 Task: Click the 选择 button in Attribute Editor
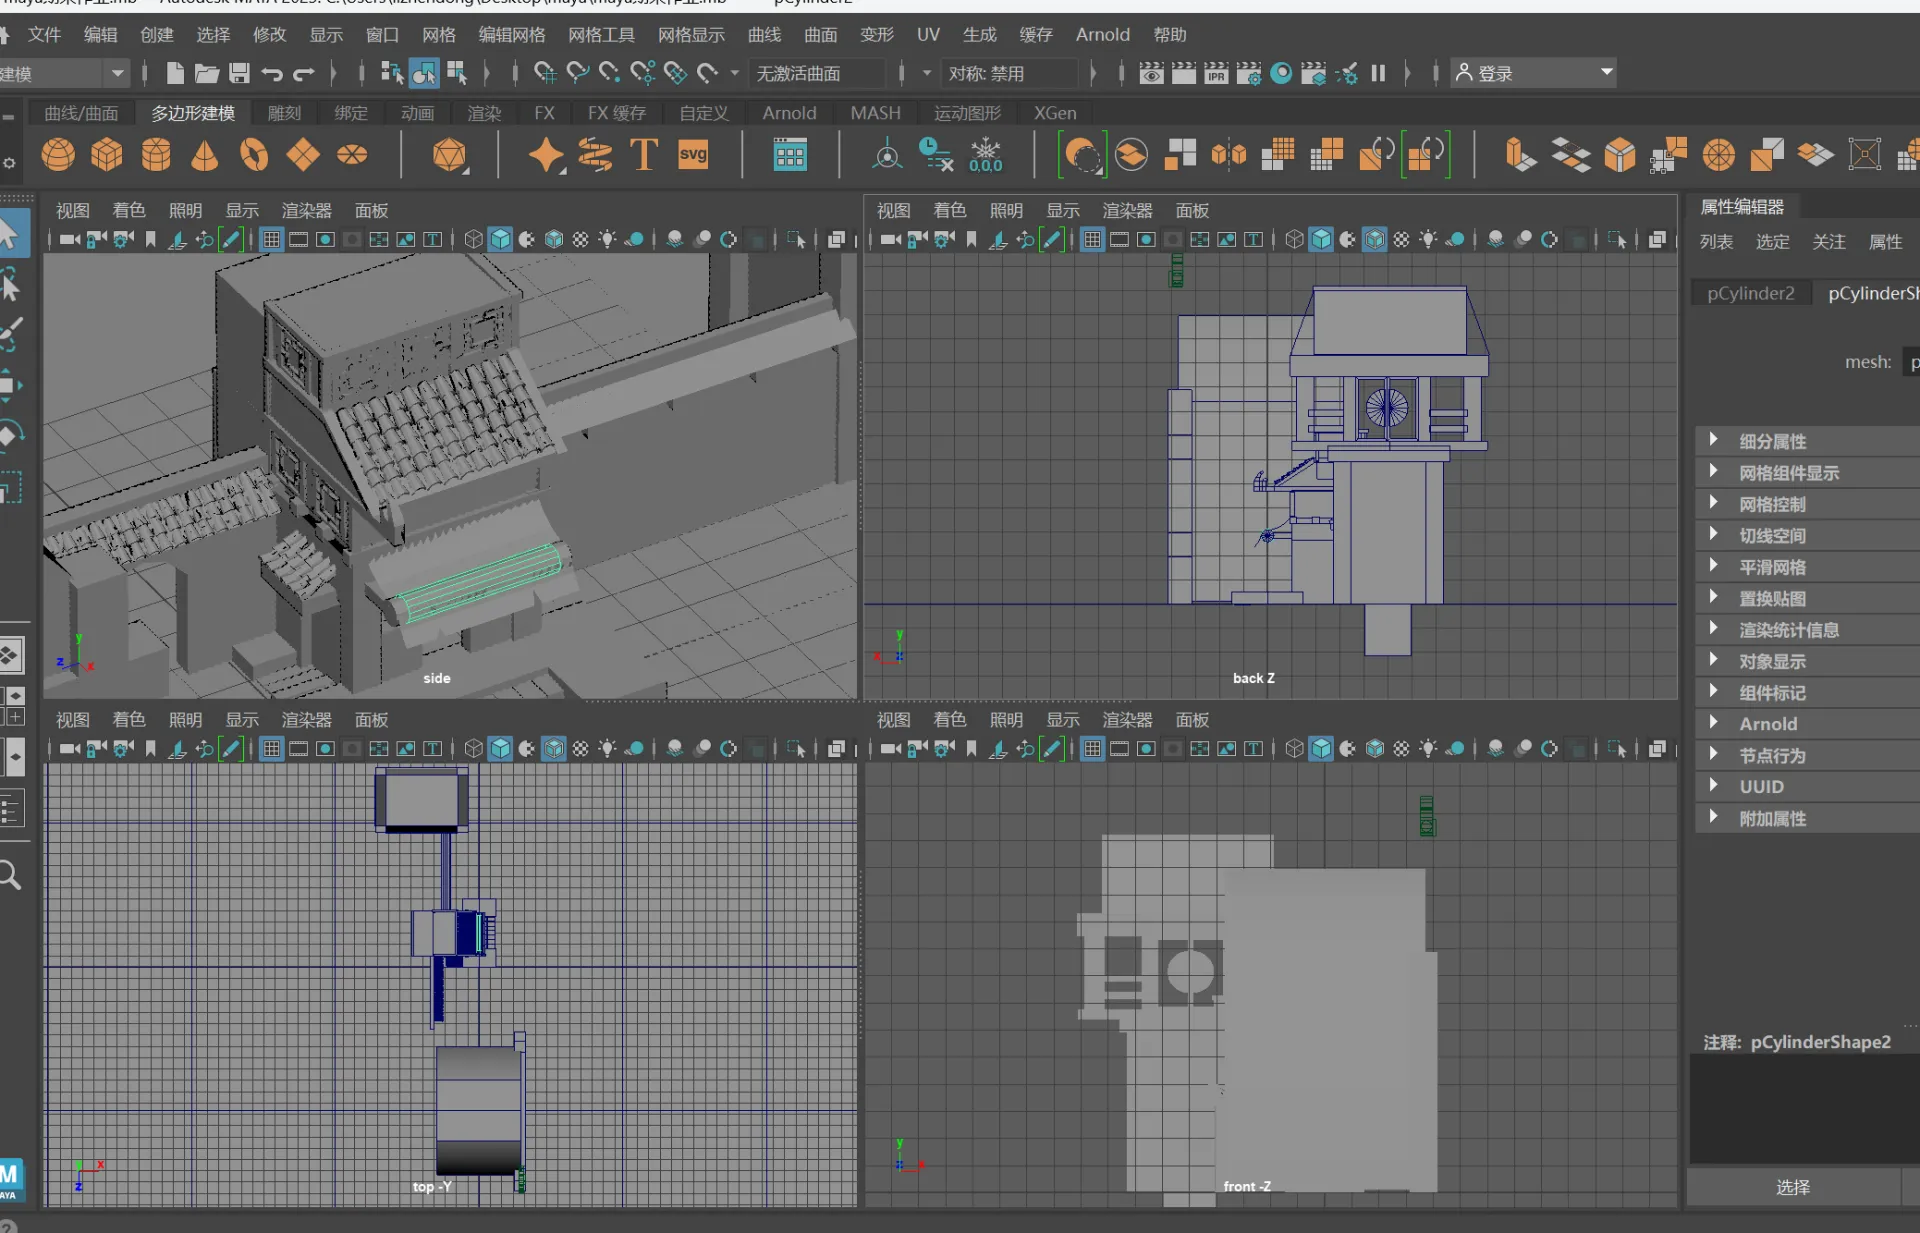pyautogui.click(x=1793, y=1187)
